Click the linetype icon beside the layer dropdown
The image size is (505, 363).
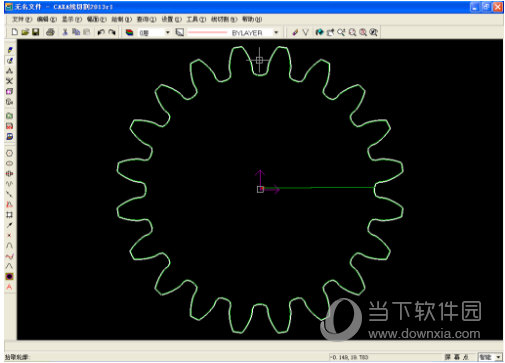click(180, 32)
